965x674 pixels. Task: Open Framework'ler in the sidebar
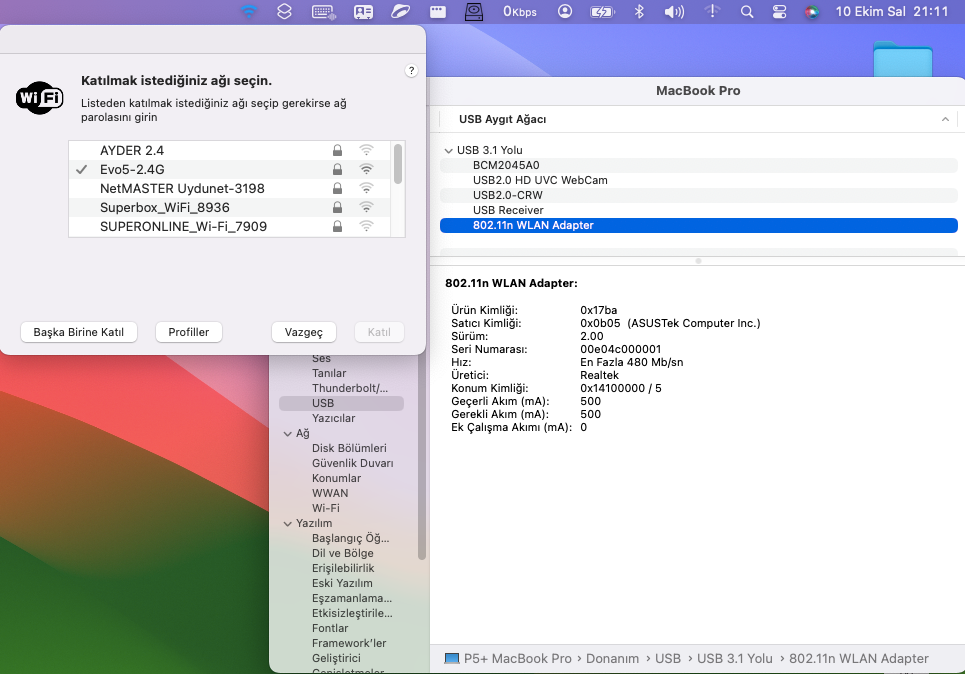click(349, 643)
